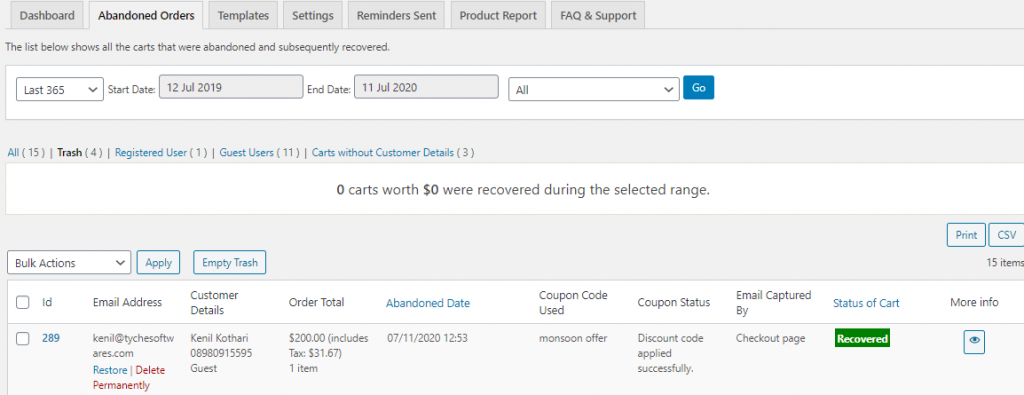Viewport: 1024px width, 395px height.
Task: Click the Order Total column header
Action: pos(316,302)
